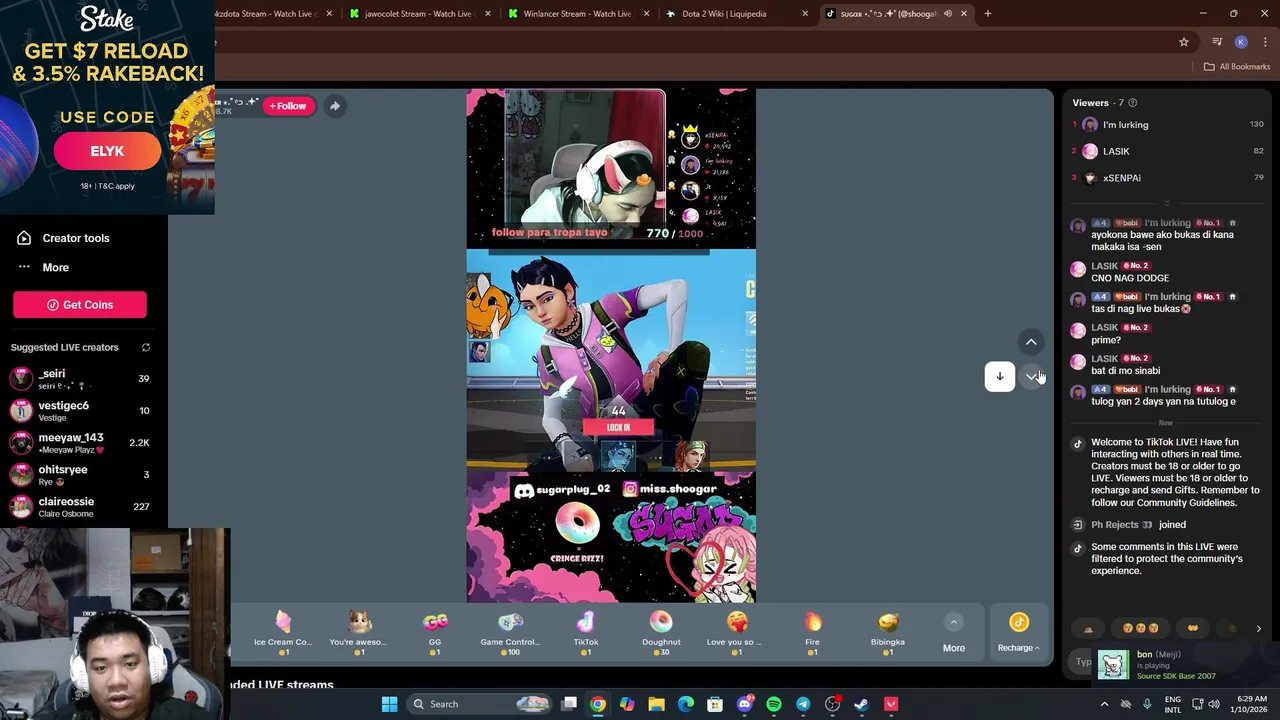
Task: Close the Winlancer Stream tab
Action: [x=646, y=14]
